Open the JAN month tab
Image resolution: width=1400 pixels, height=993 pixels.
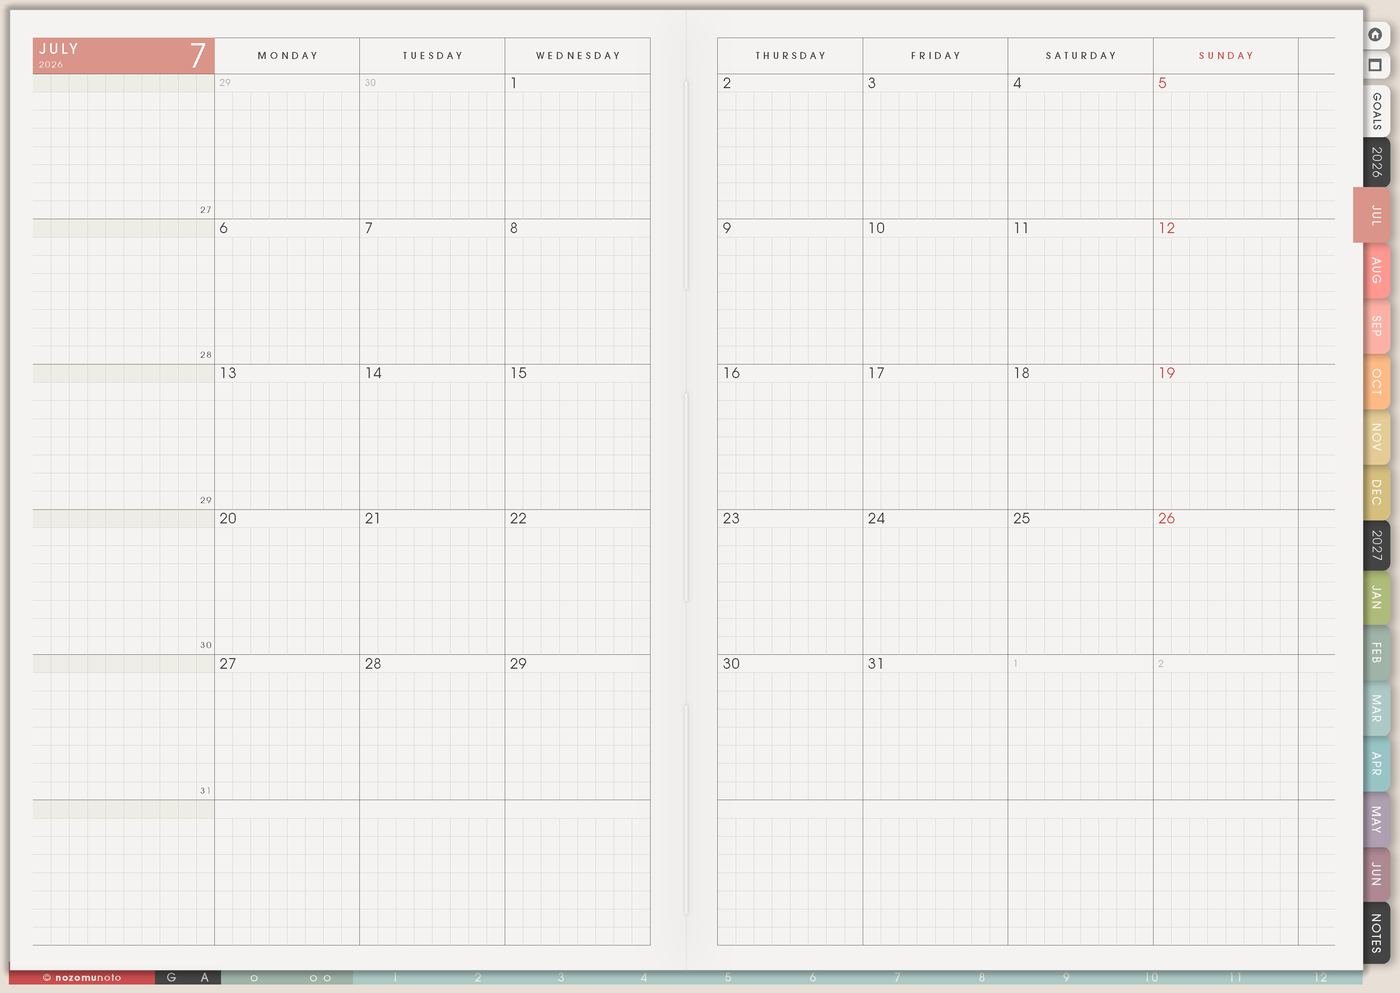(1377, 598)
